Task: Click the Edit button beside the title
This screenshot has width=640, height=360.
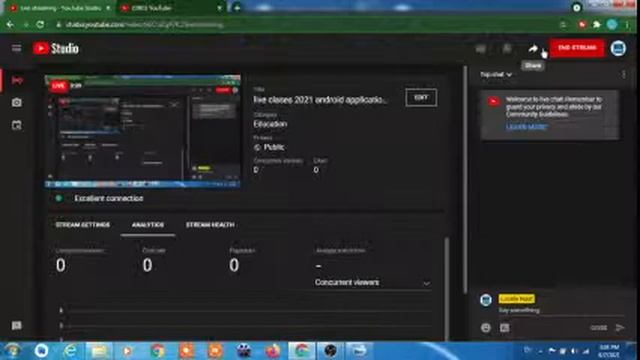Action: click(421, 98)
